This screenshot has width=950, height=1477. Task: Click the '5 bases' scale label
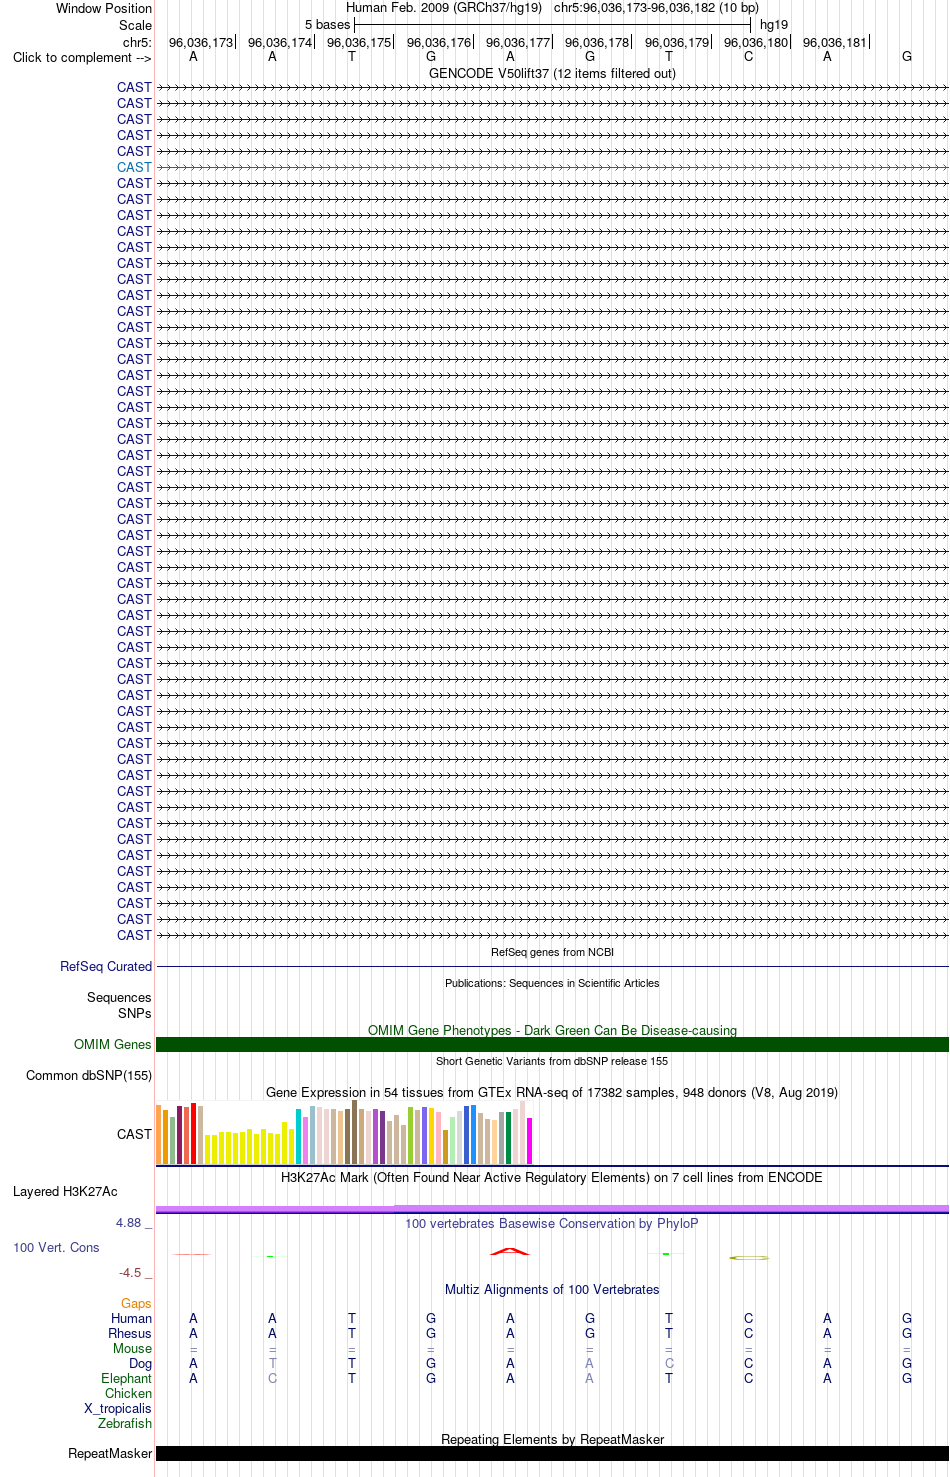tap(328, 24)
